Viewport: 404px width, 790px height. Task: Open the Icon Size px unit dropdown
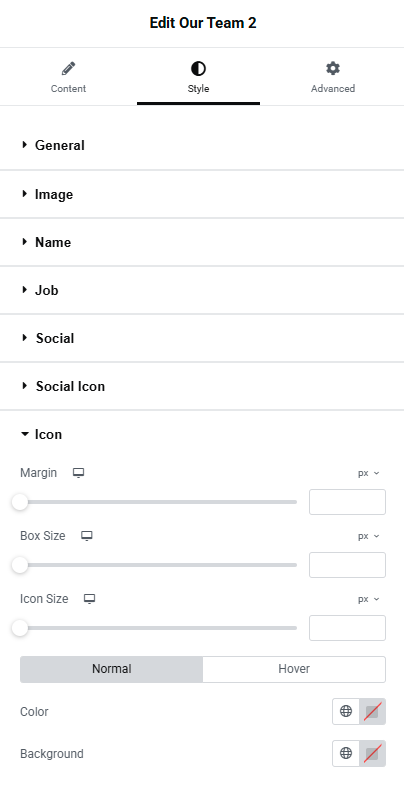[369, 600]
